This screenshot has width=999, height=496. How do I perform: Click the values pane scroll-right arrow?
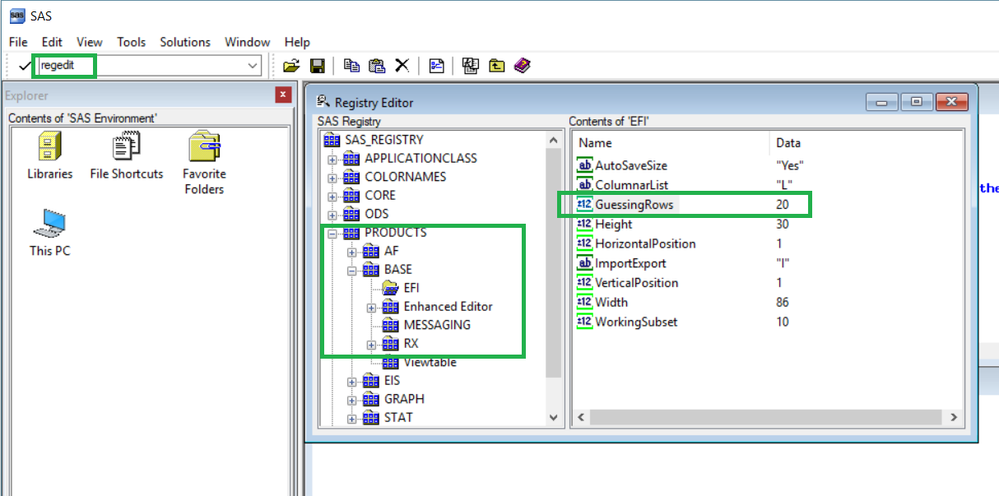pos(953,418)
